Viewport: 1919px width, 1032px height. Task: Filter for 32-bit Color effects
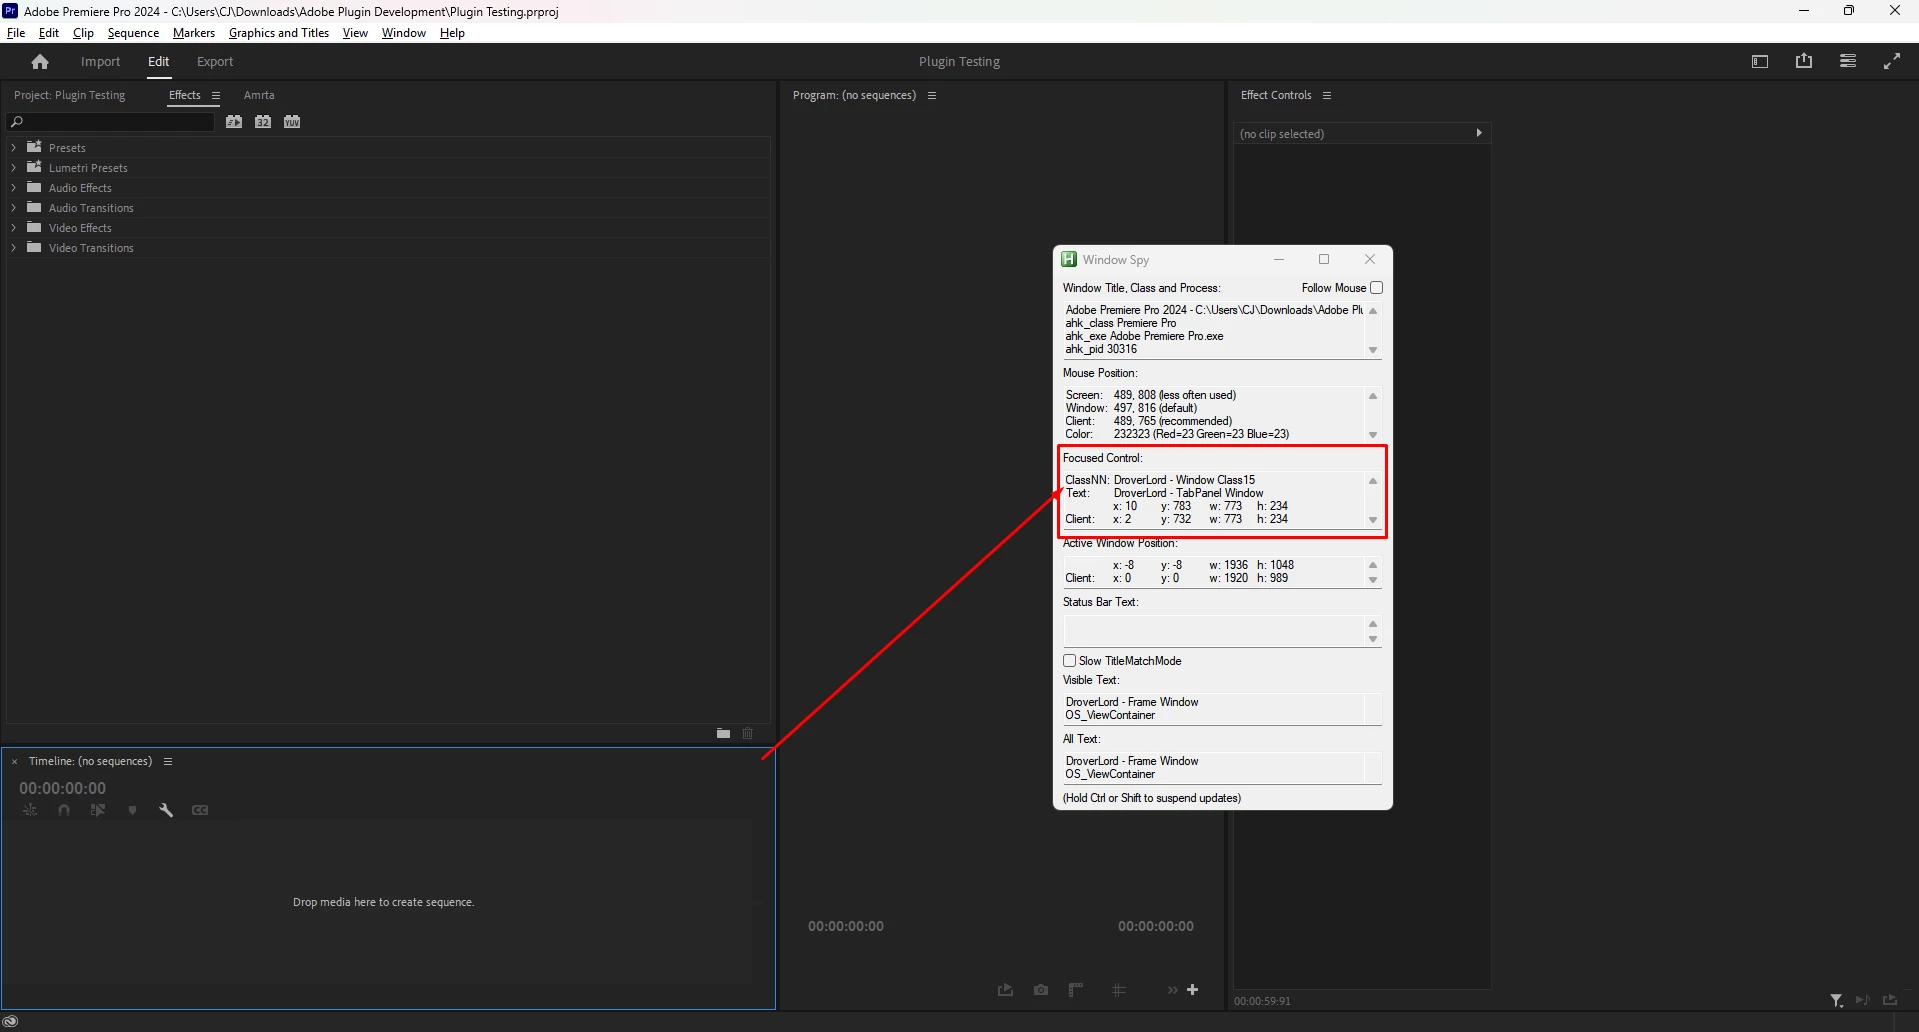263,122
